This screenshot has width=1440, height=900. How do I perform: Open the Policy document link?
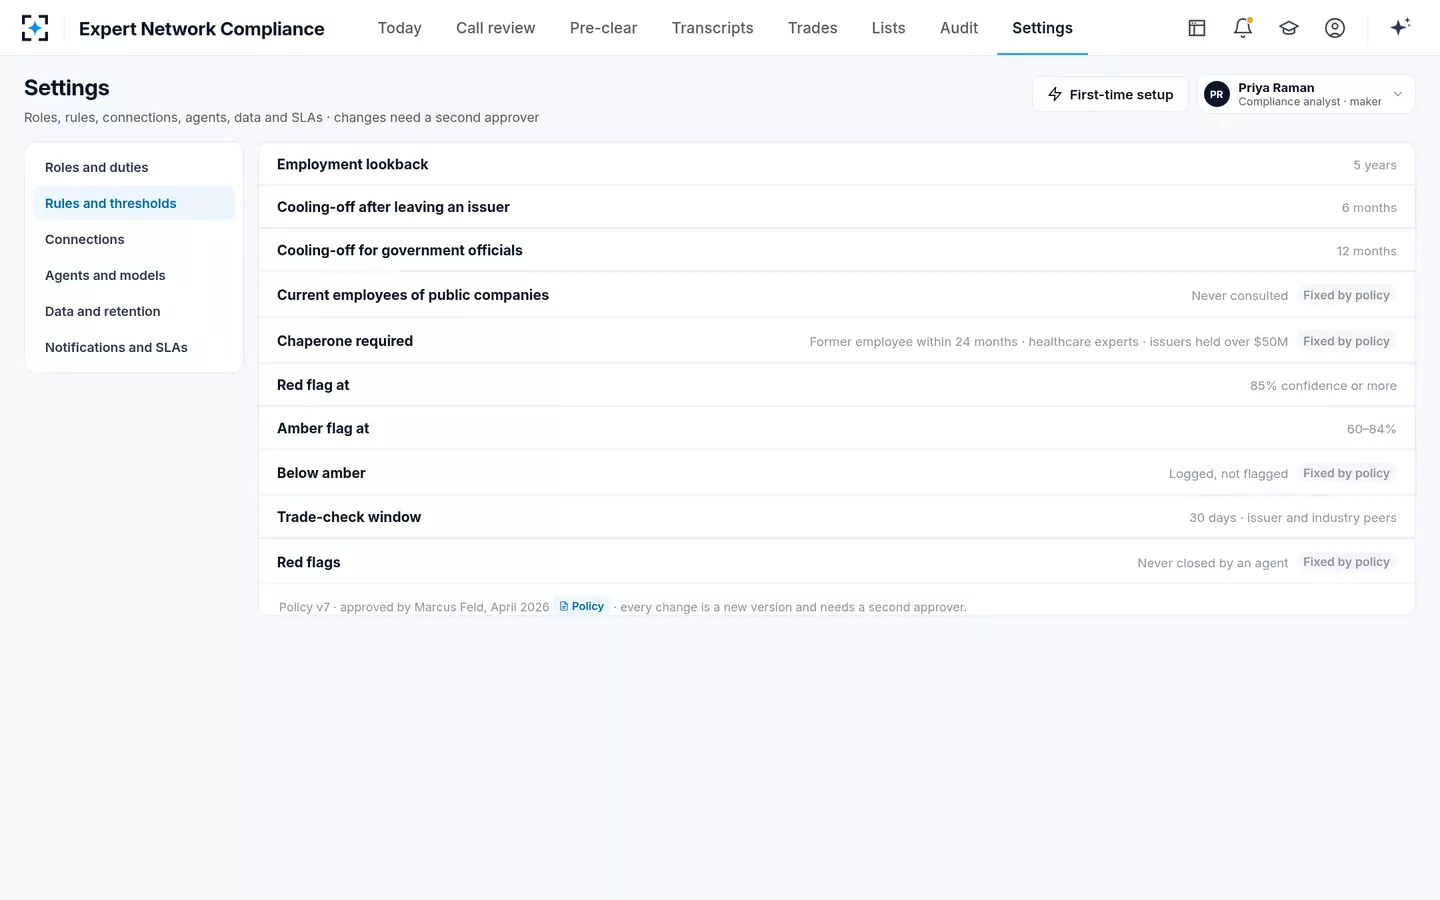pyautogui.click(x=582, y=606)
